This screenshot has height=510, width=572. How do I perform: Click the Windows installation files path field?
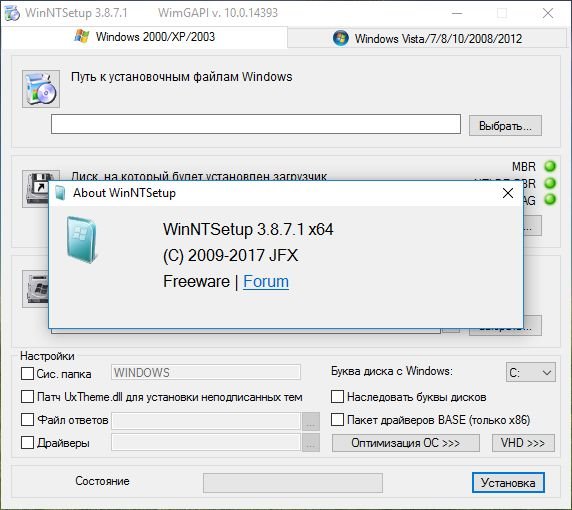256,124
